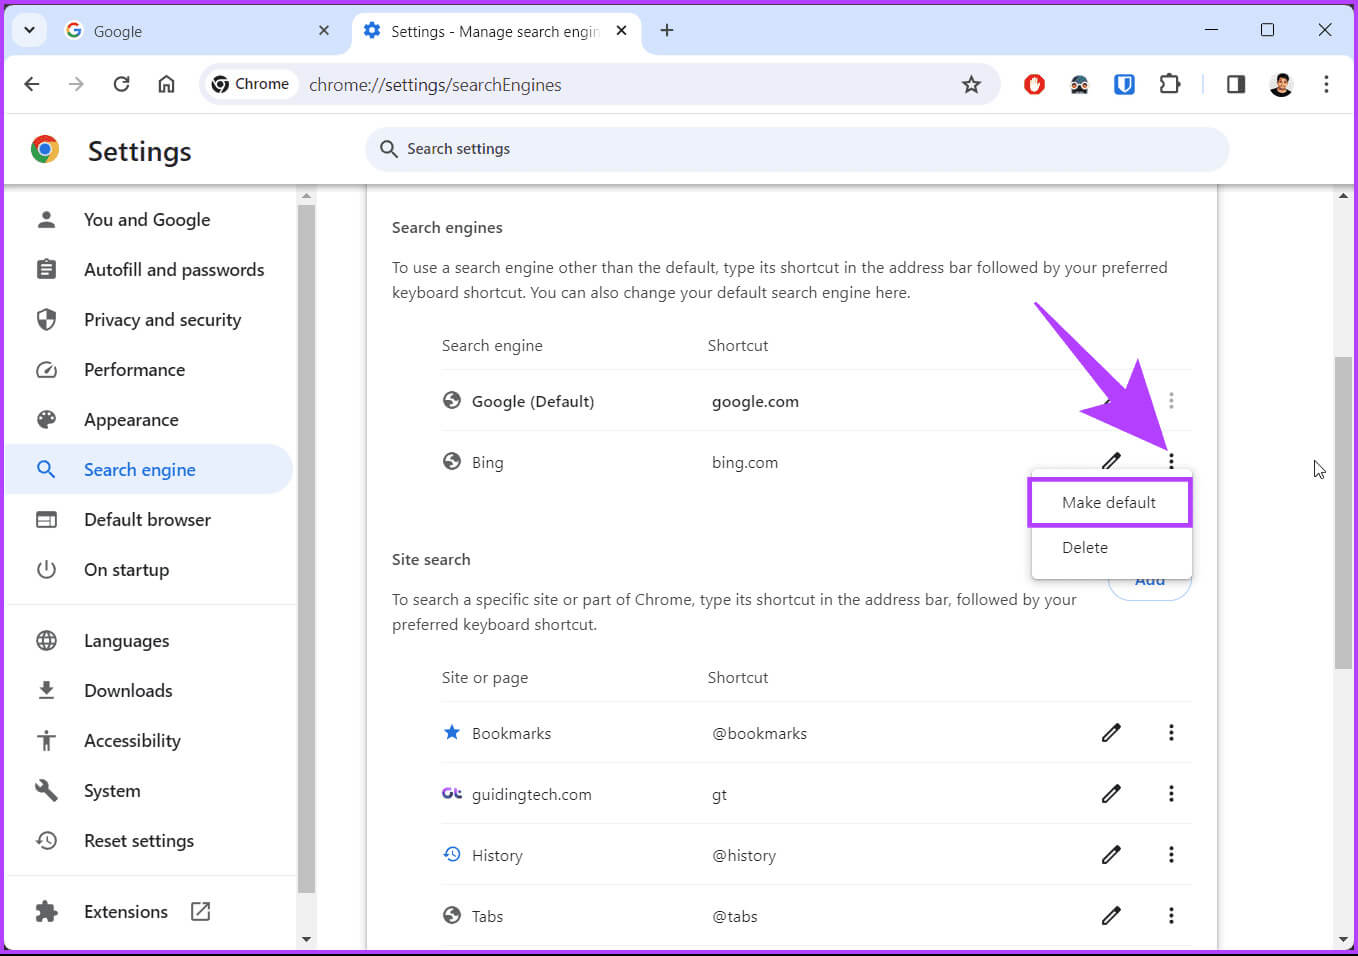Open more actions for History row
The width and height of the screenshot is (1358, 956).
1171,855
